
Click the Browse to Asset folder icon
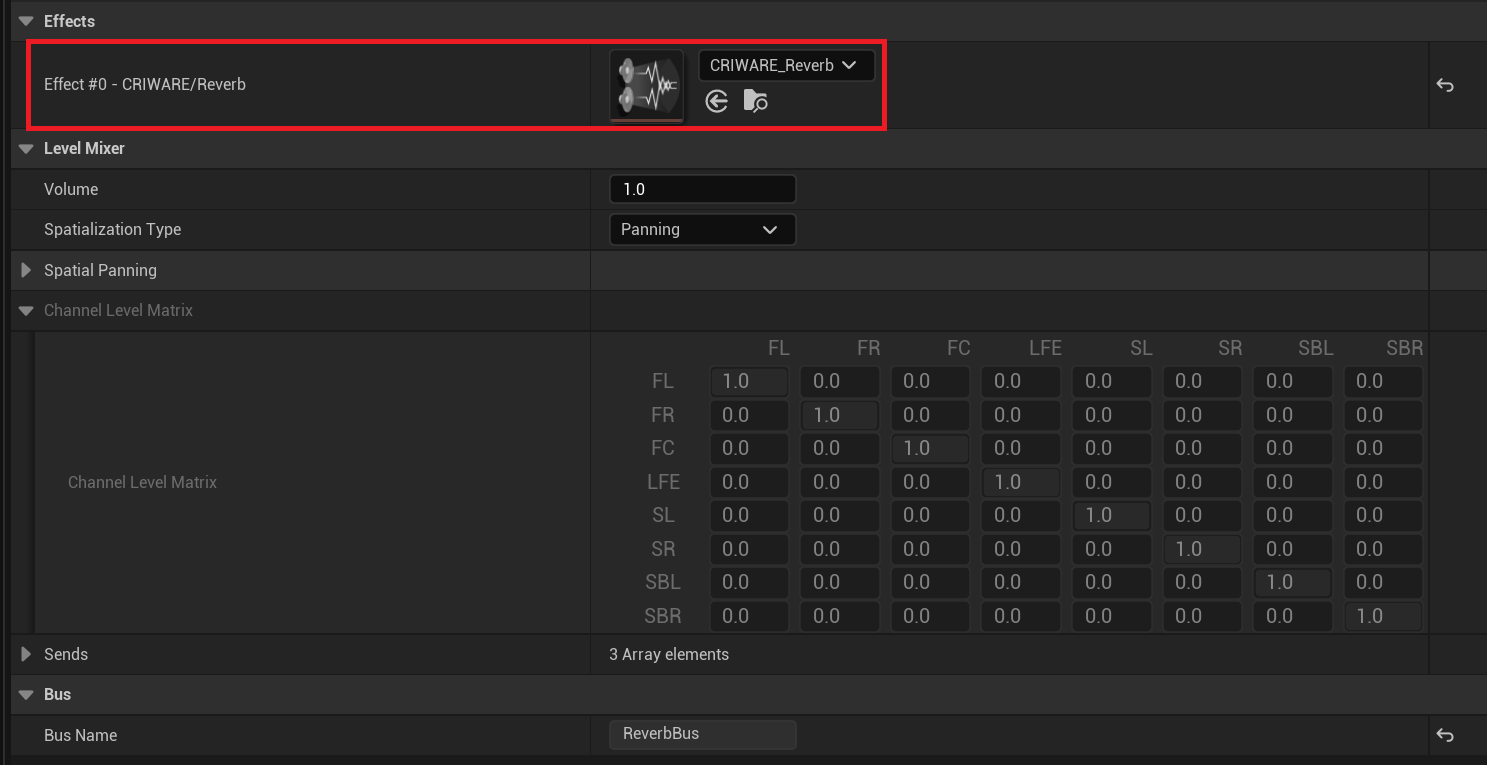point(755,101)
